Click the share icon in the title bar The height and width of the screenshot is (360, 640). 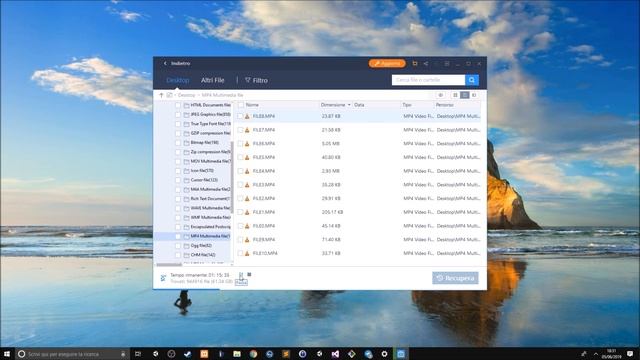[426, 63]
